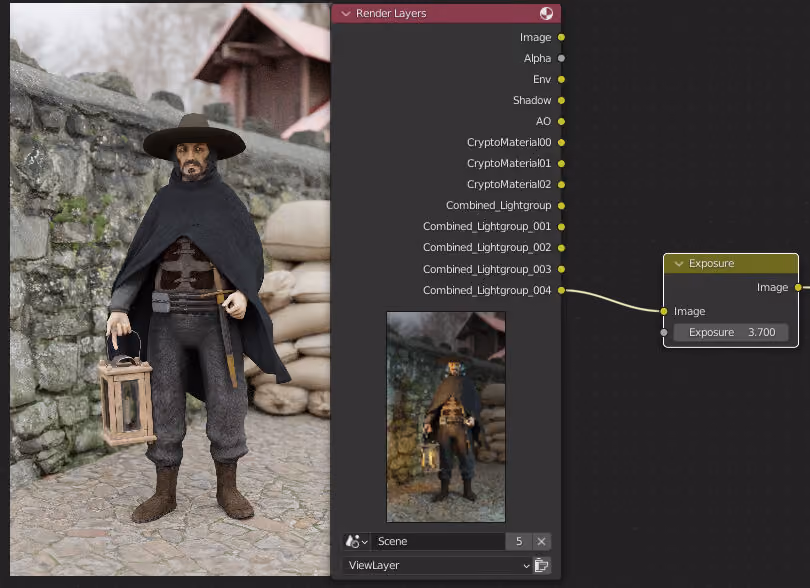Click the Image output socket of Render Layers

point(562,37)
